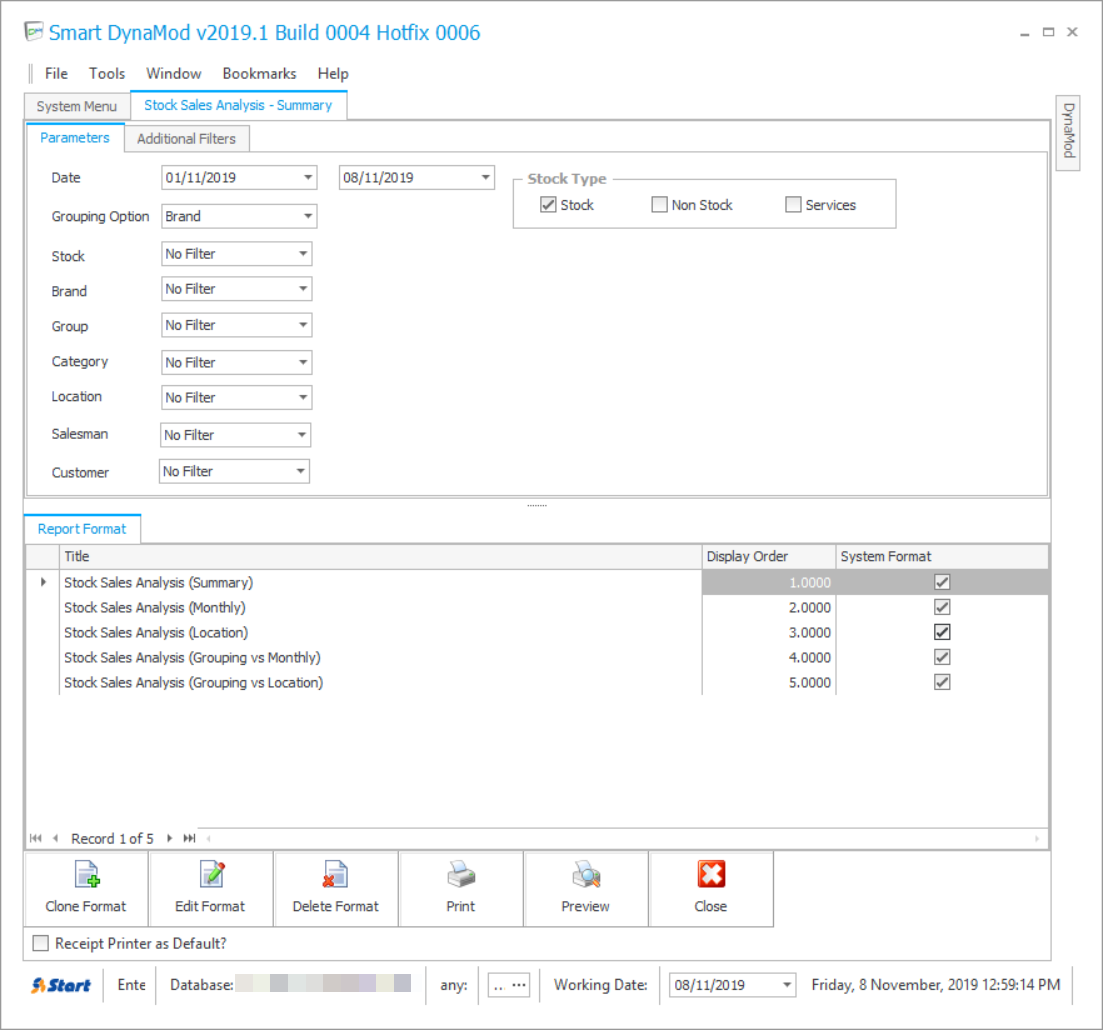Open the end date 08/11/2019 dropdown in Parameters
The image size is (1103, 1030).
click(x=485, y=177)
